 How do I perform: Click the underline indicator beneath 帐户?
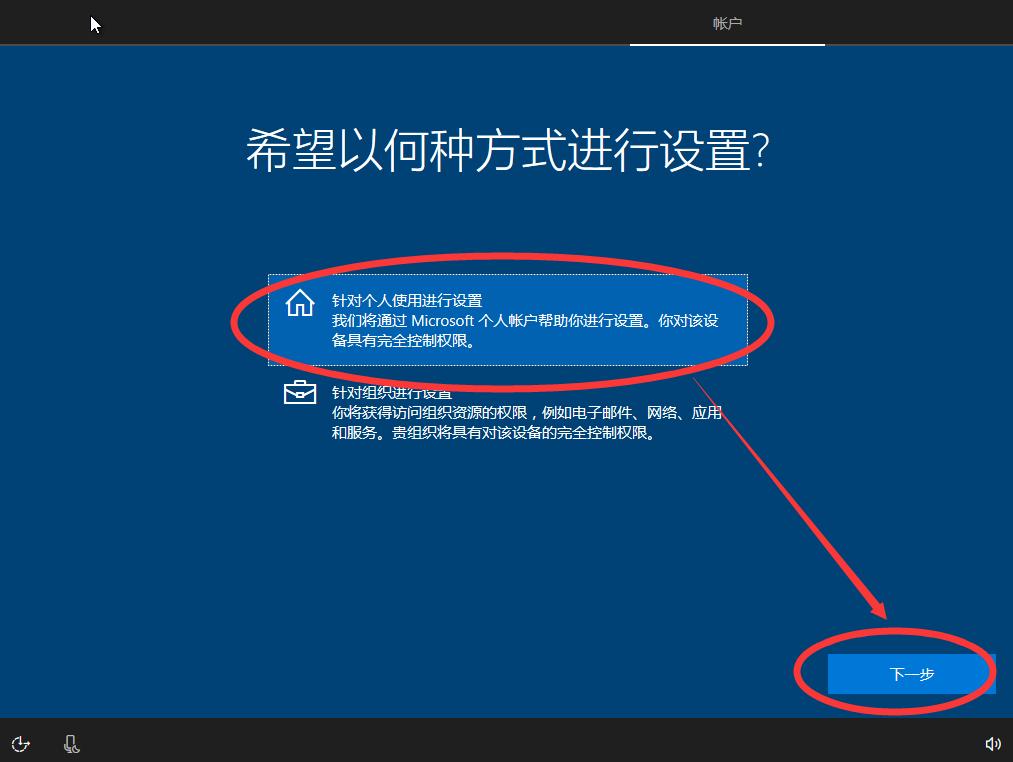coord(726,44)
